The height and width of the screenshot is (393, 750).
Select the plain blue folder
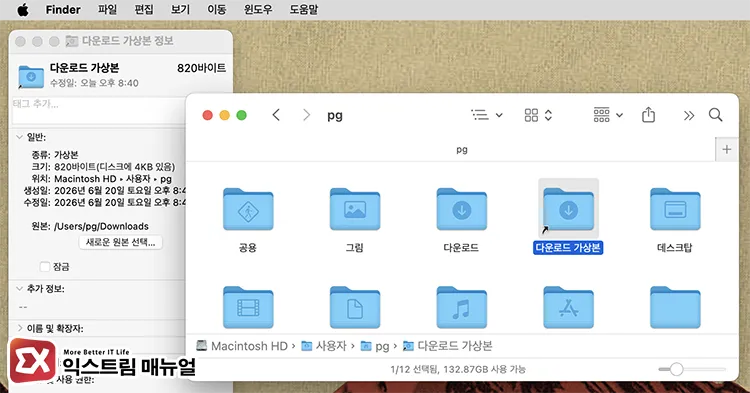[675, 307]
